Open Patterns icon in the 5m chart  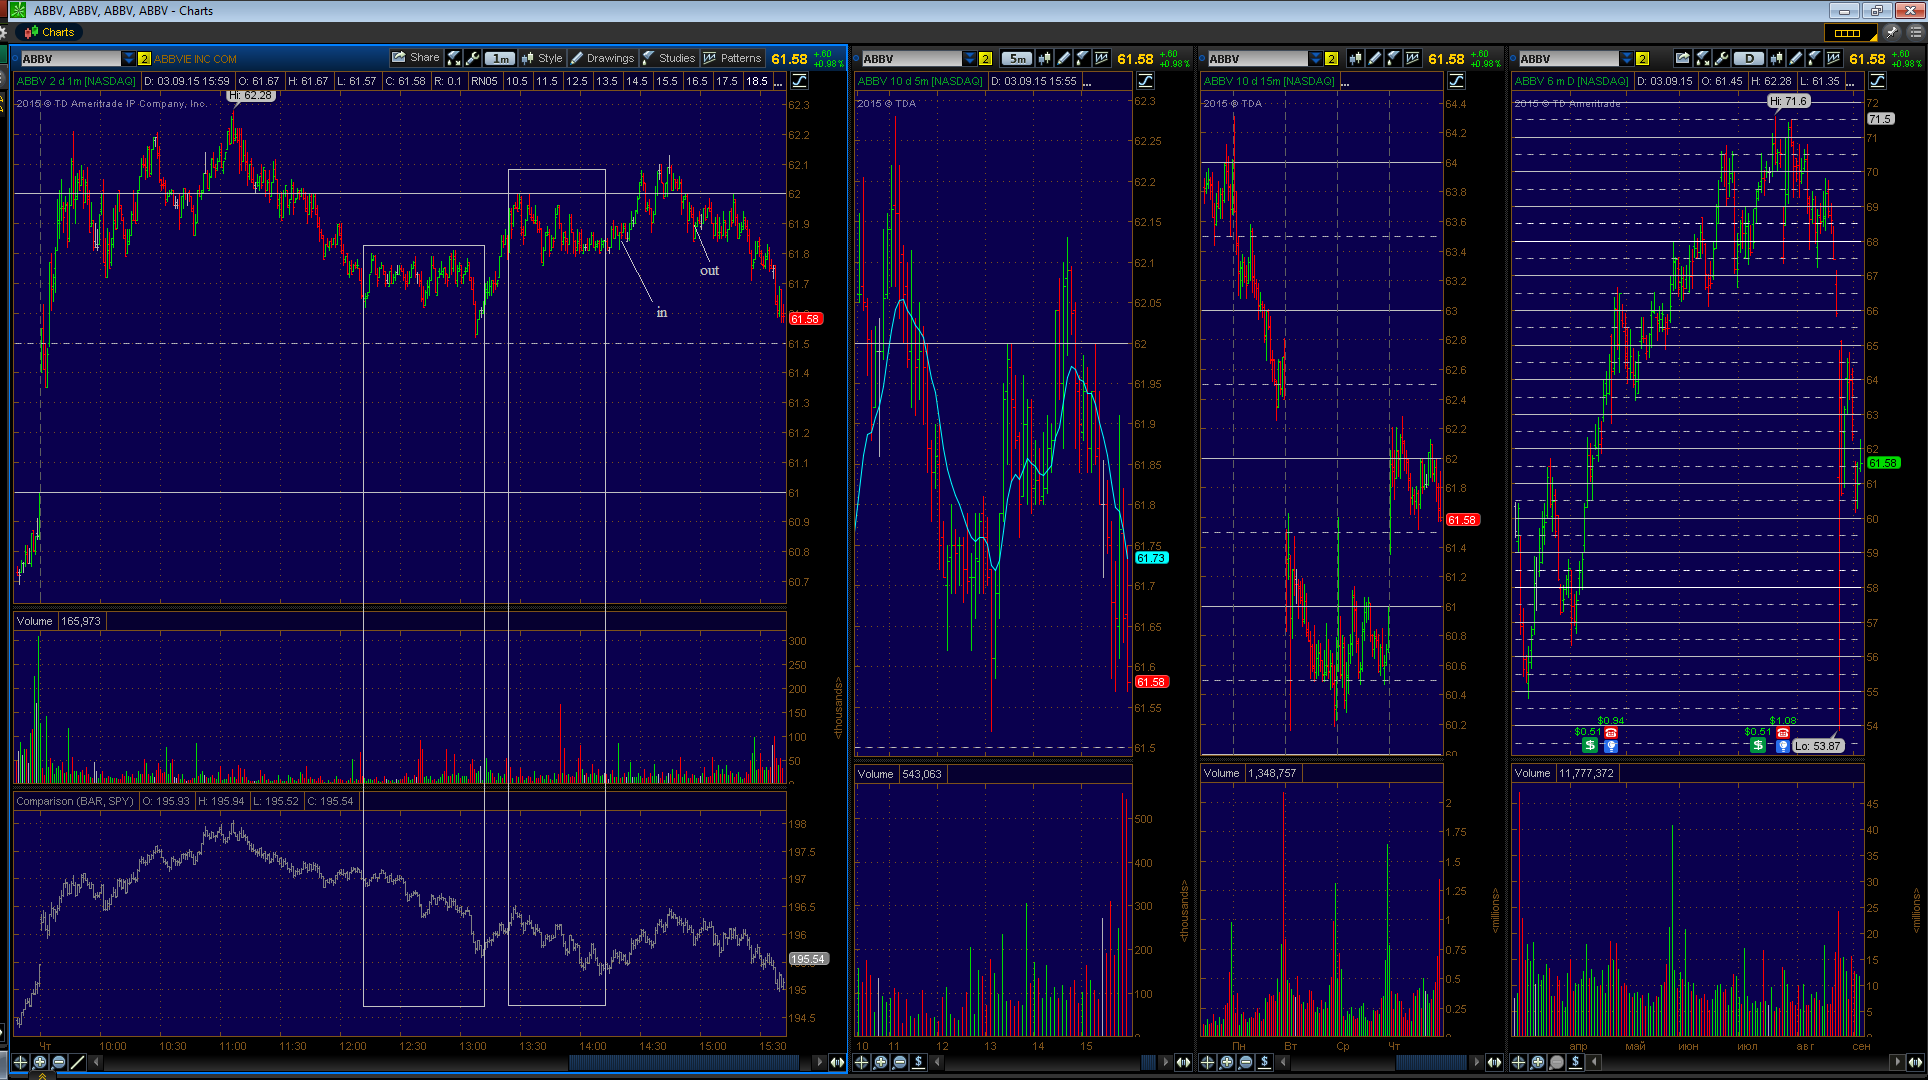coord(1102,59)
